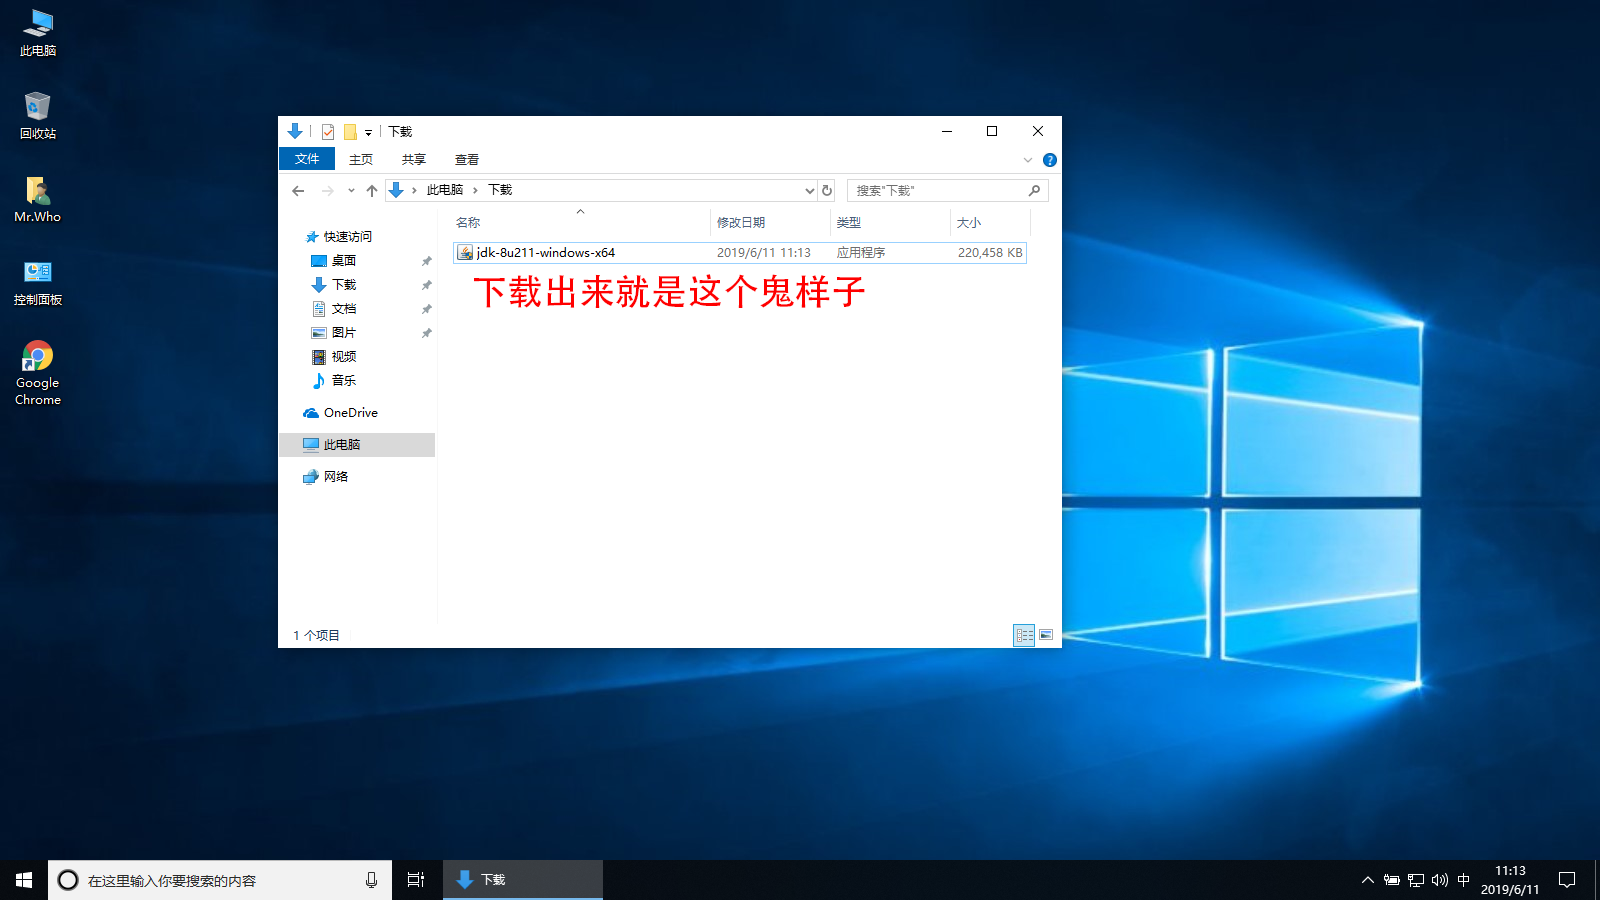Go back using the back arrow
Viewport: 1600px width, 900px height.
(298, 190)
